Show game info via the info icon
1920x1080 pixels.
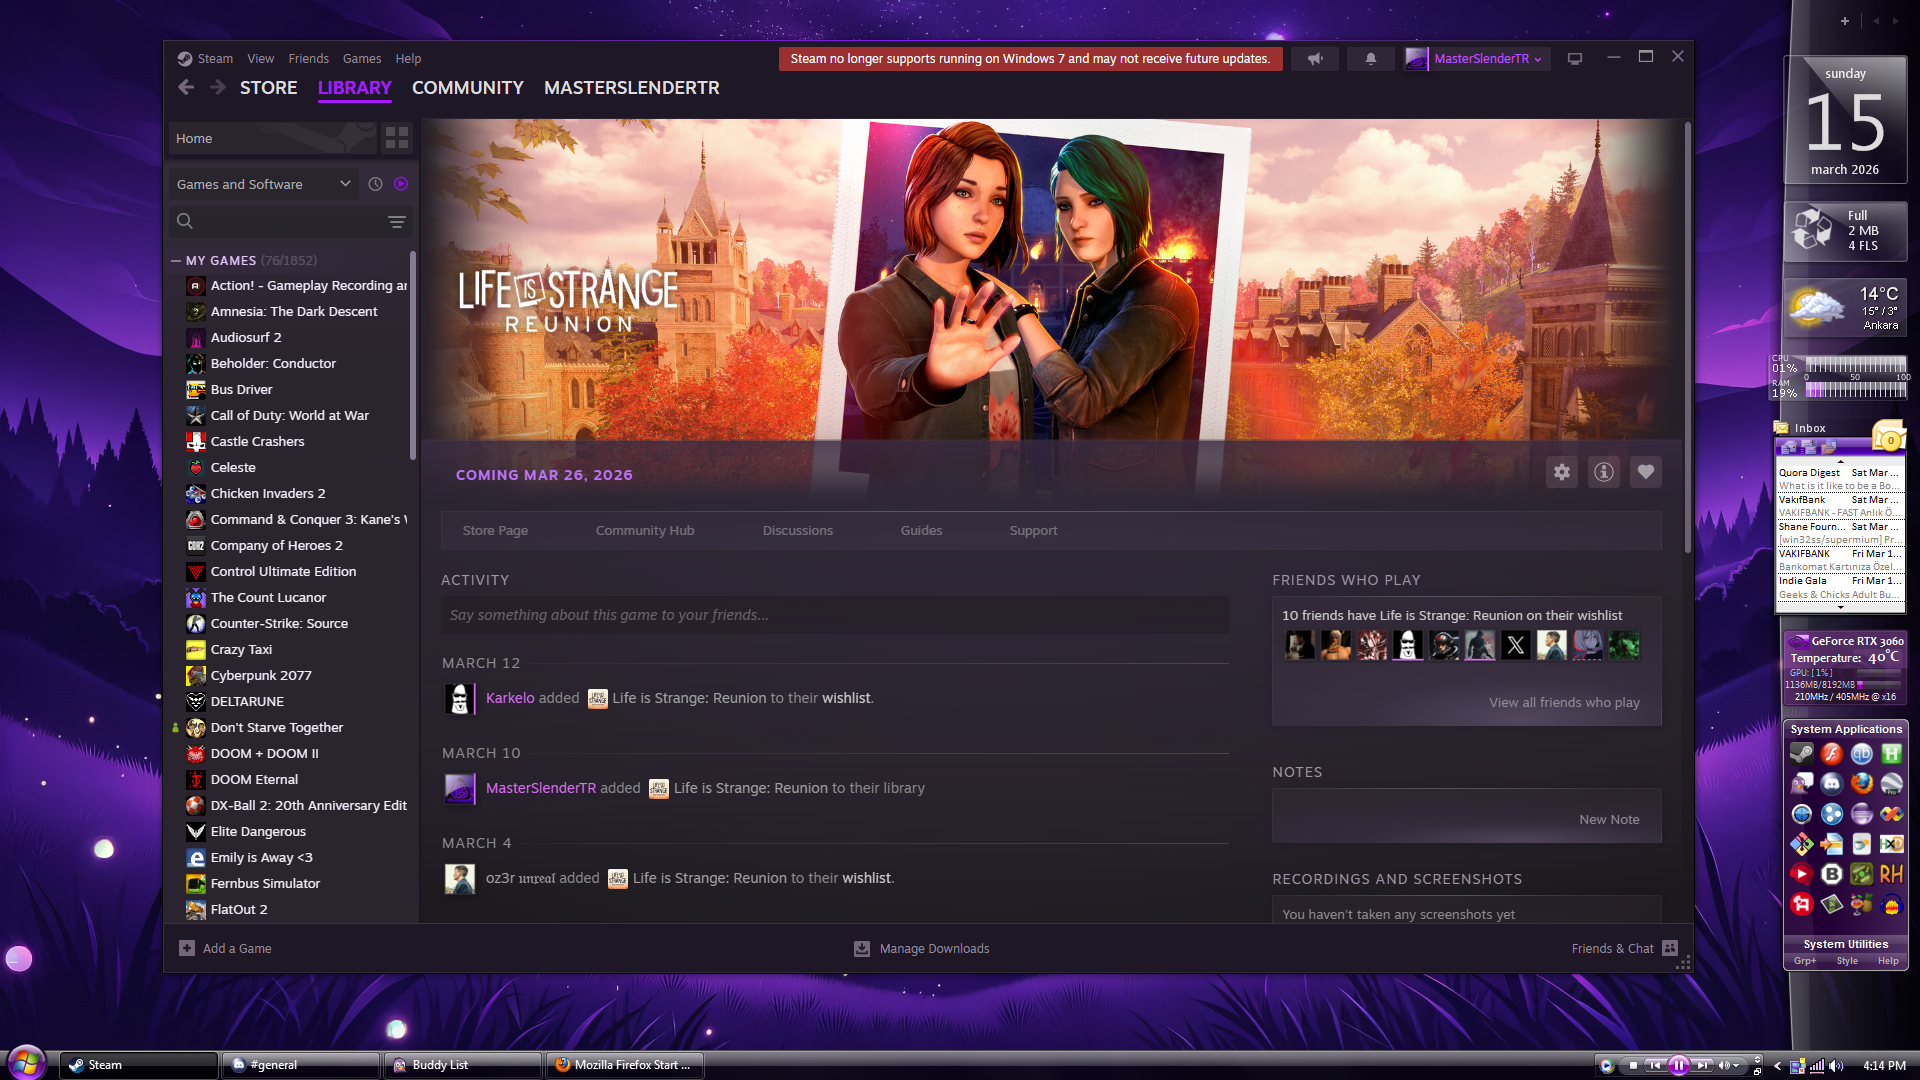(1604, 472)
